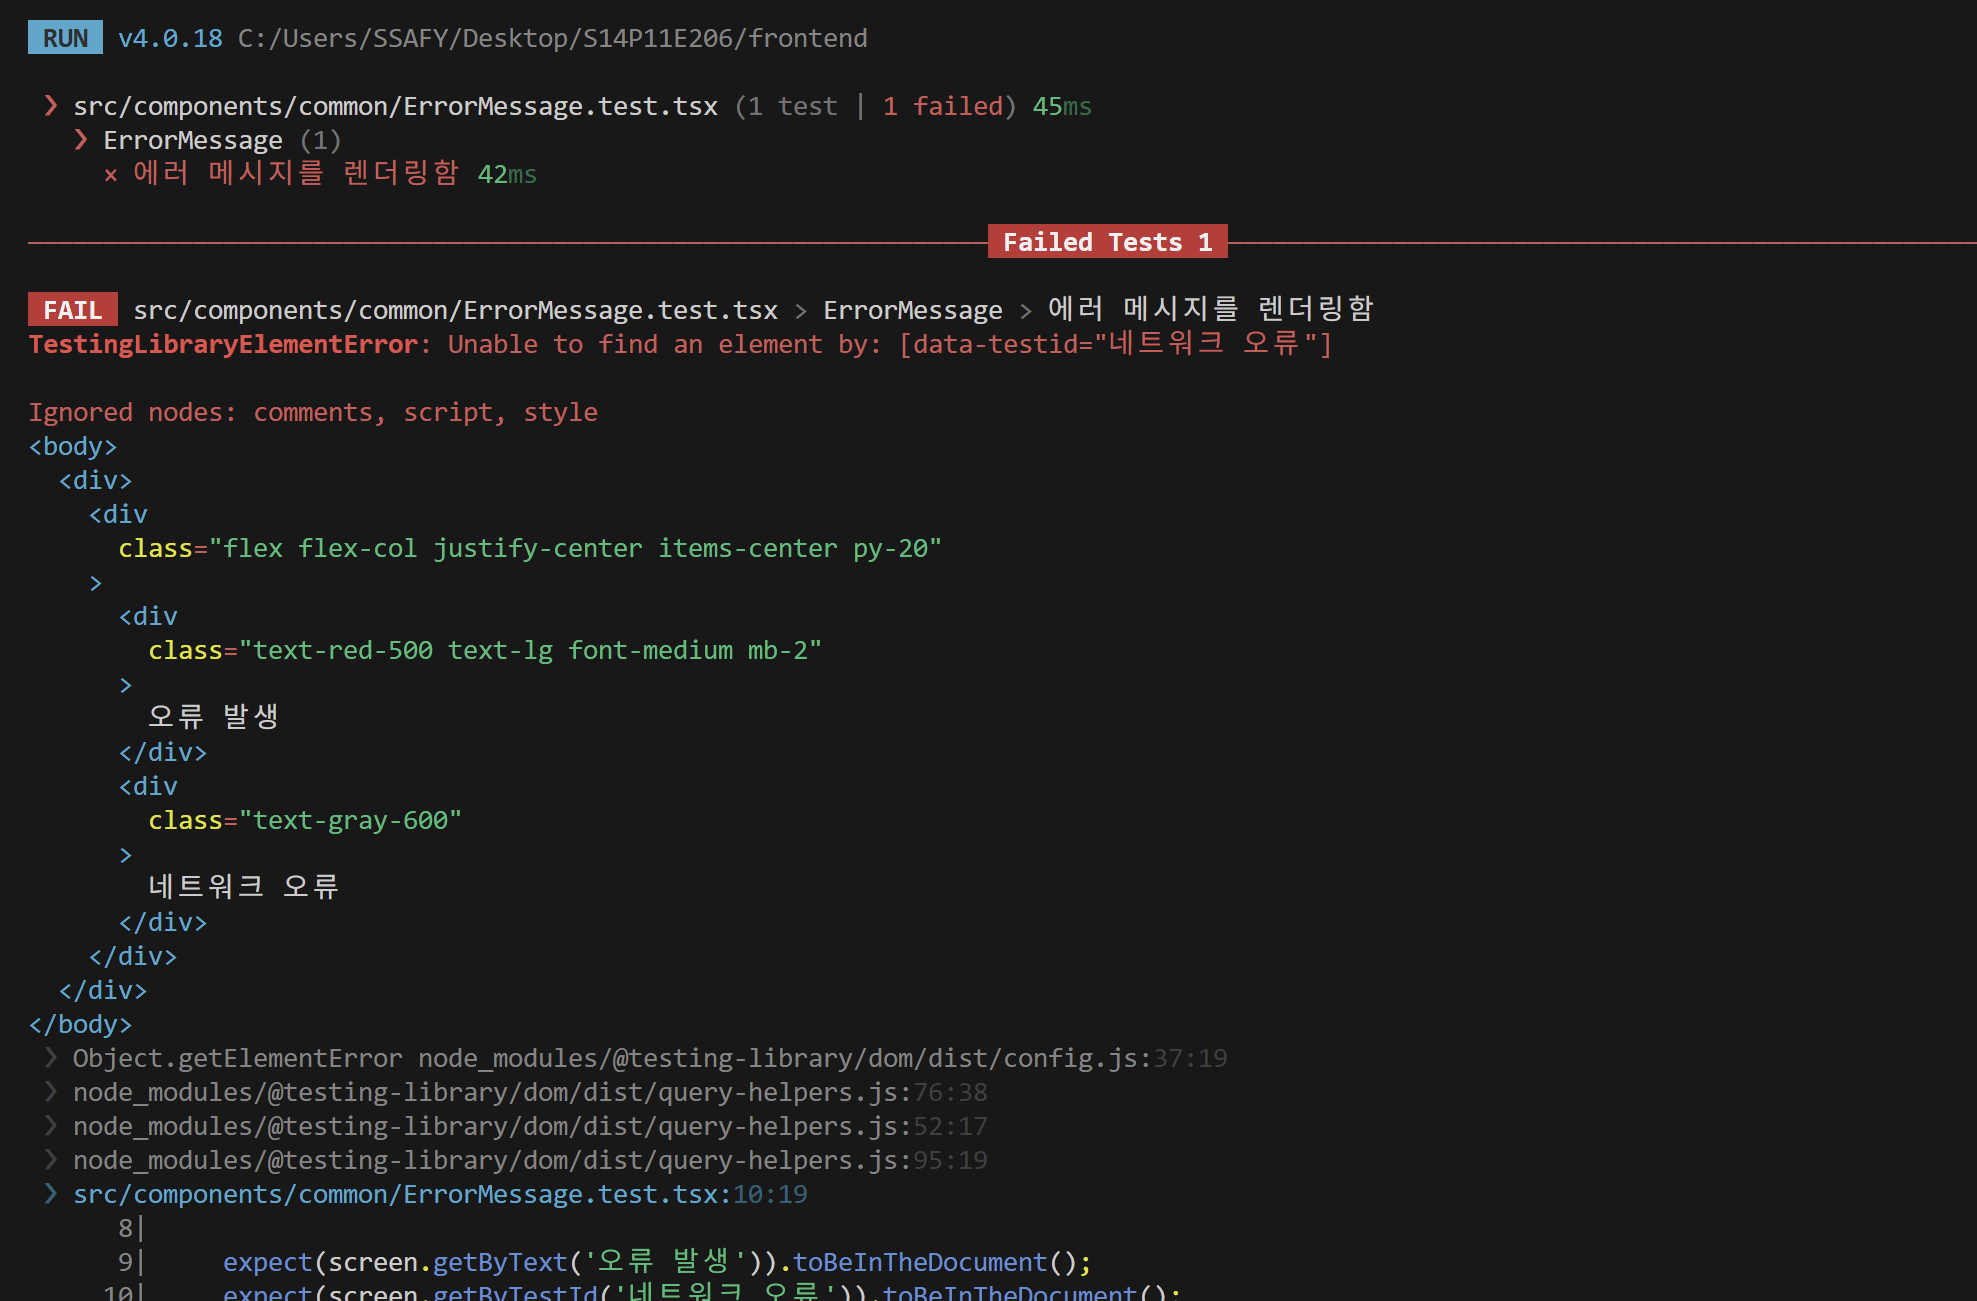
Task: Click the red FAIL badge
Action: 72,310
